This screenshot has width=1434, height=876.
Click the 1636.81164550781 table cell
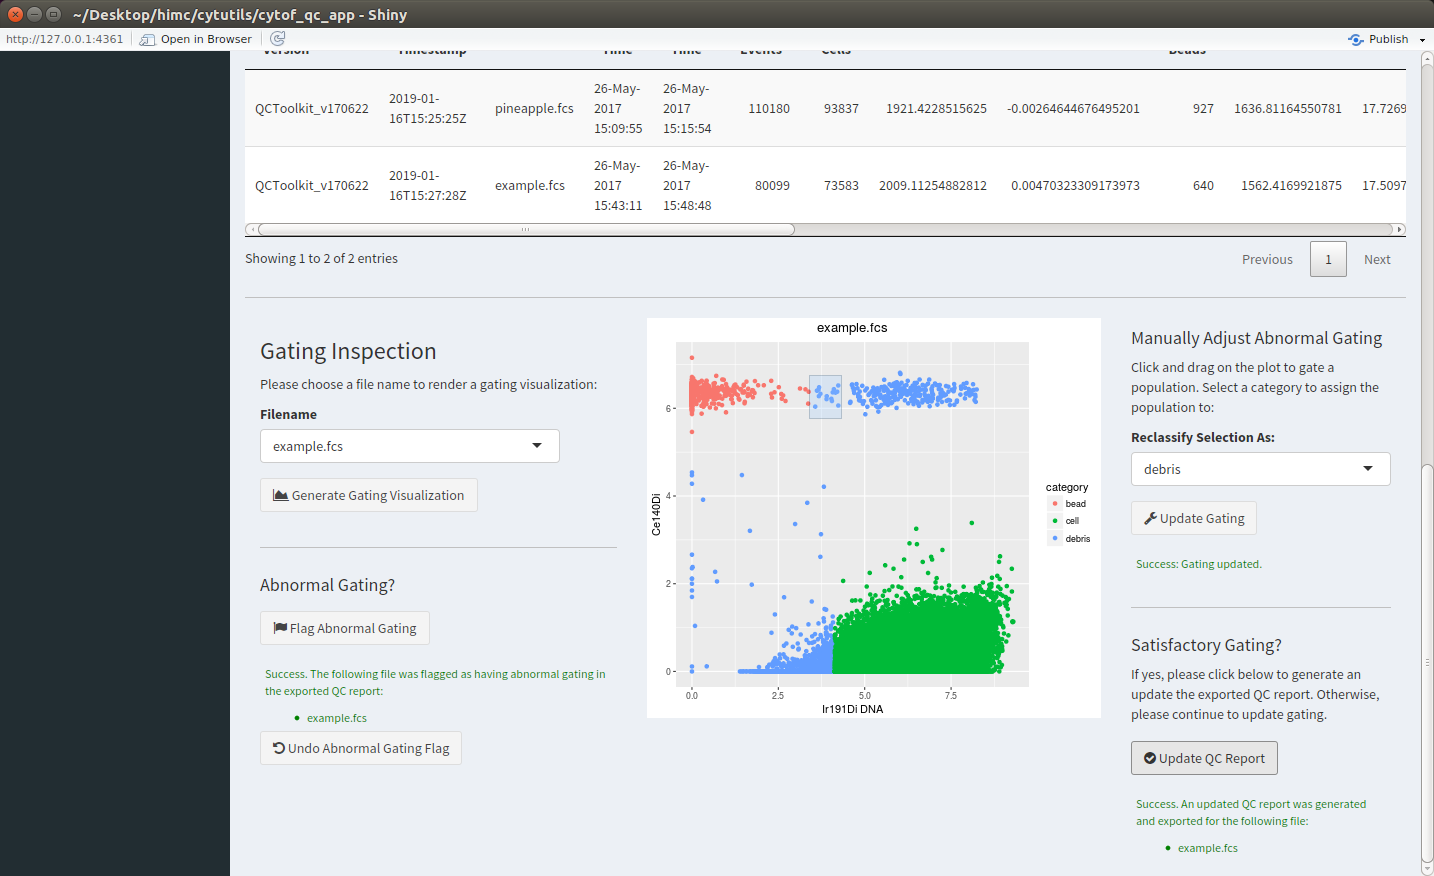1288,108
